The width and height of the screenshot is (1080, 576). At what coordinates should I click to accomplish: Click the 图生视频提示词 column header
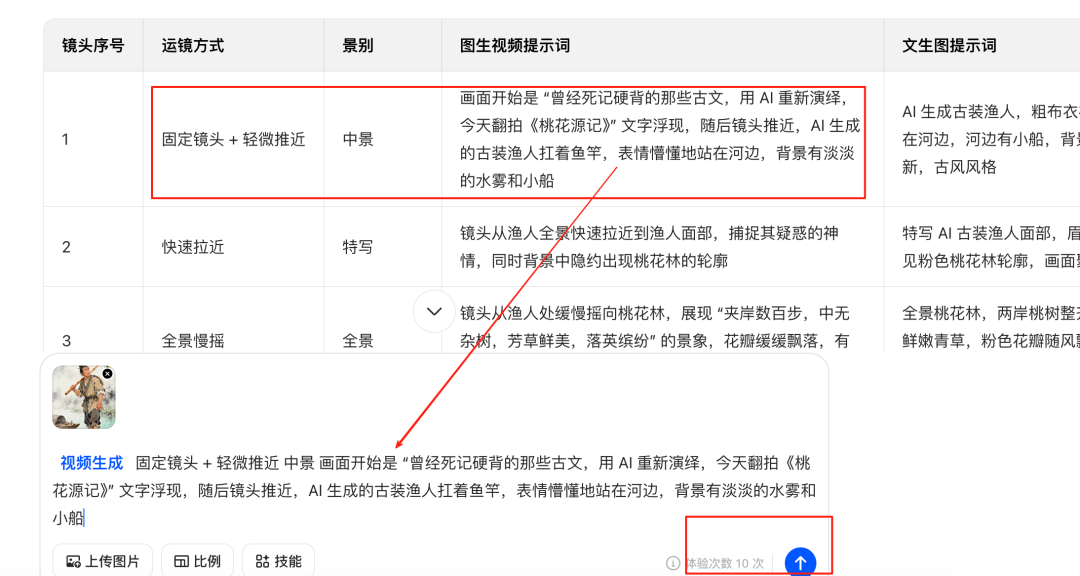pyautogui.click(x=515, y=46)
